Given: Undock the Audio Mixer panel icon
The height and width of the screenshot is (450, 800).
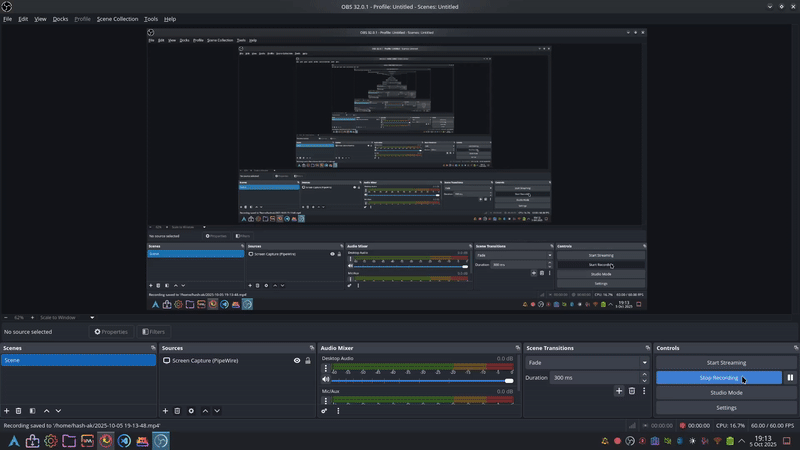Looking at the screenshot, I should point(517,348).
